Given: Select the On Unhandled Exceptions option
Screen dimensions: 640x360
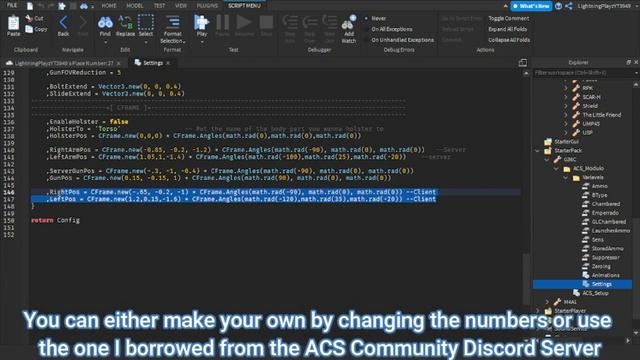Looking at the screenshot, I should pos(402,40).
